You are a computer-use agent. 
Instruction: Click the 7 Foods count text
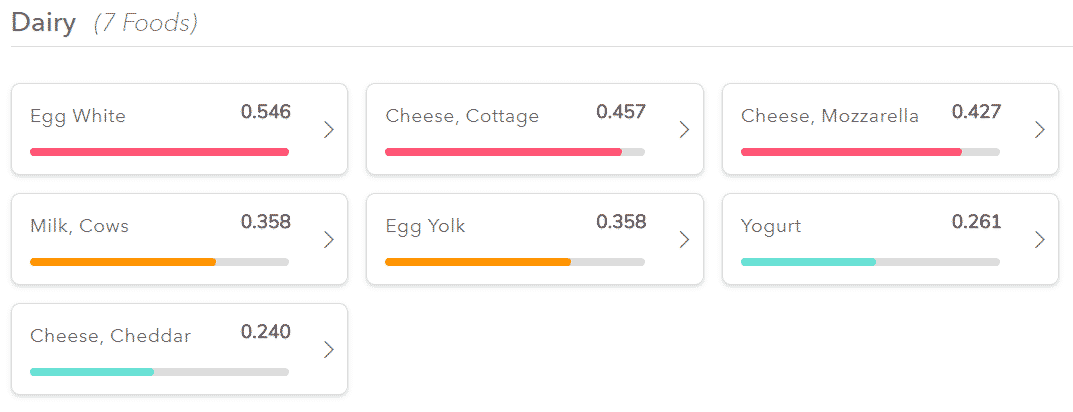pyautogui.click(x=146, y=24)
